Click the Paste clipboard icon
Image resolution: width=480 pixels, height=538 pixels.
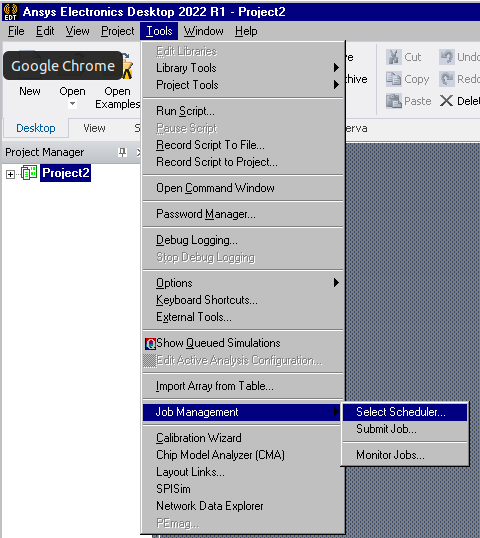pyautogui.click(x=393, y=101)
